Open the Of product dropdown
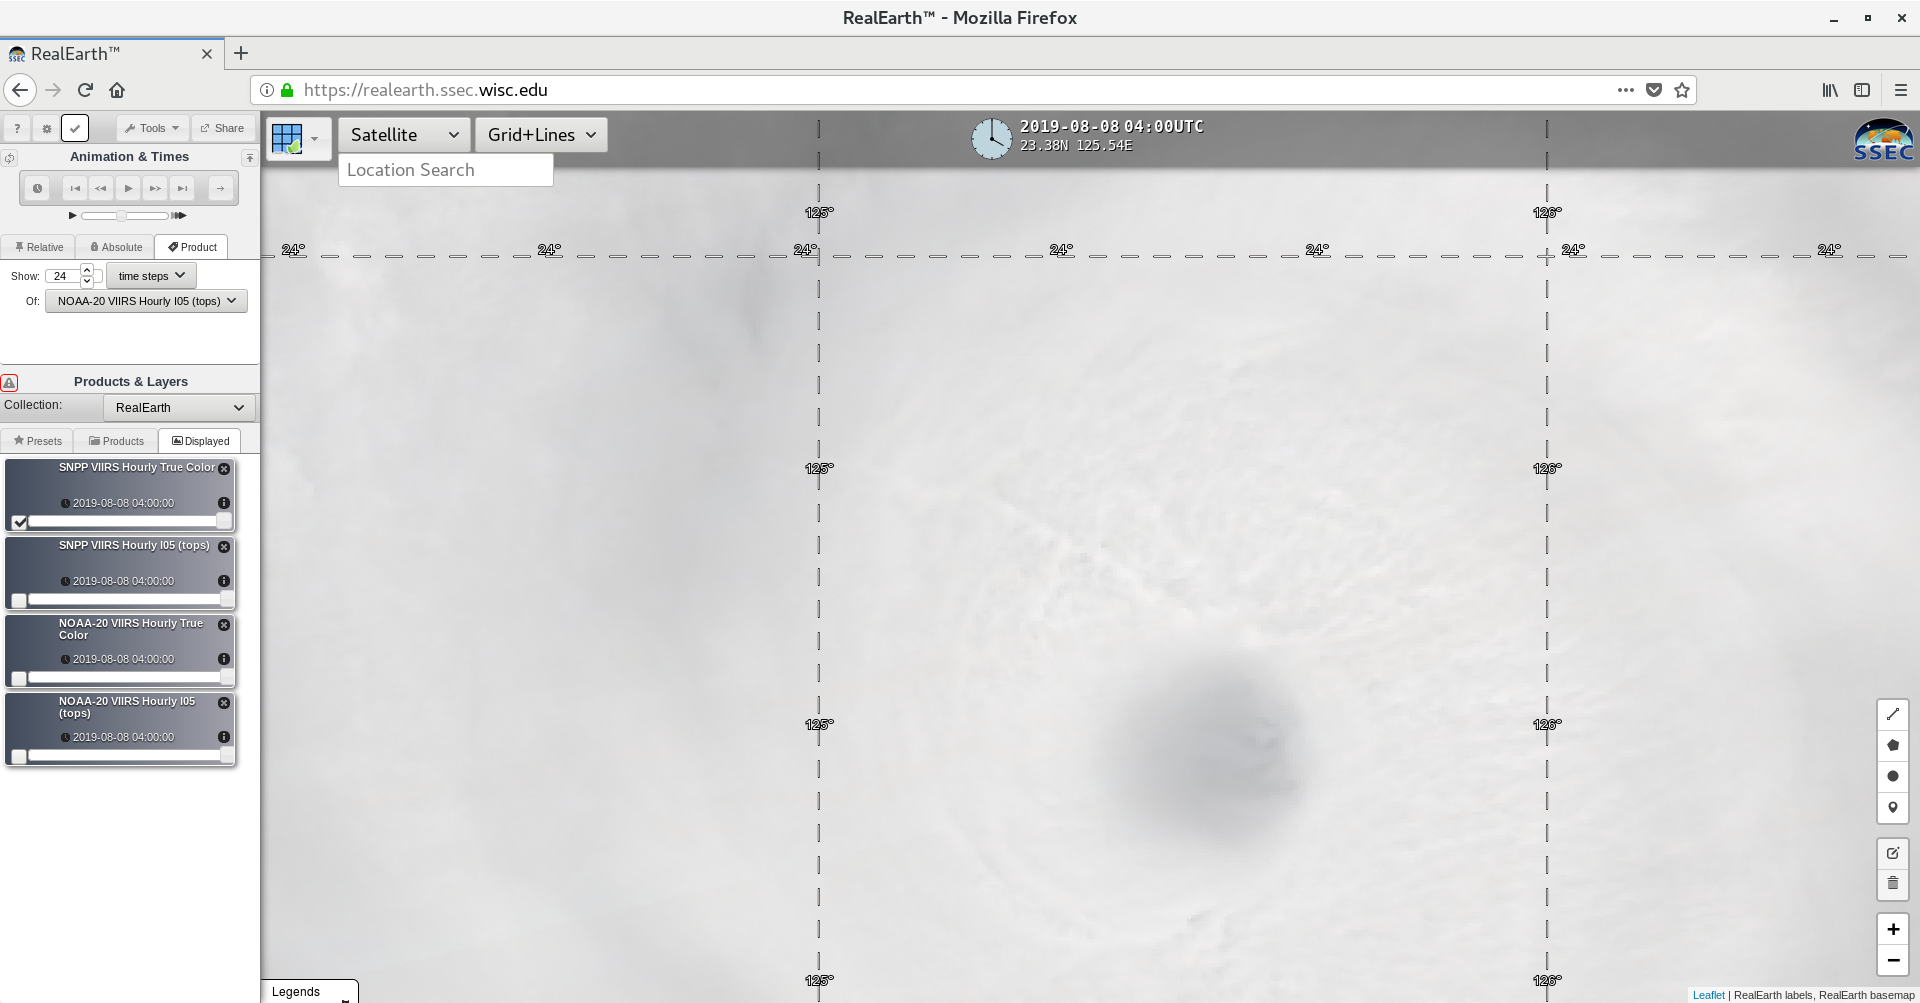The width and height of the screenshot is (1920, 1003). (146, 301)
